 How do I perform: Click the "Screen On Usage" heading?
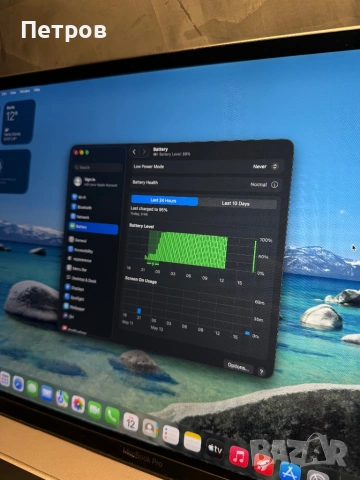[141, 280]
